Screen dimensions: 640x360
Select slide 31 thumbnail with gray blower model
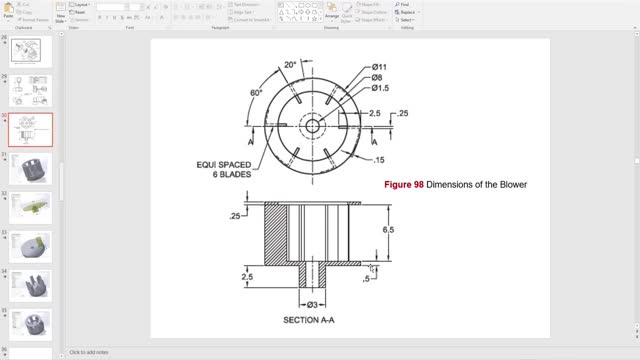tap(31, 169)
